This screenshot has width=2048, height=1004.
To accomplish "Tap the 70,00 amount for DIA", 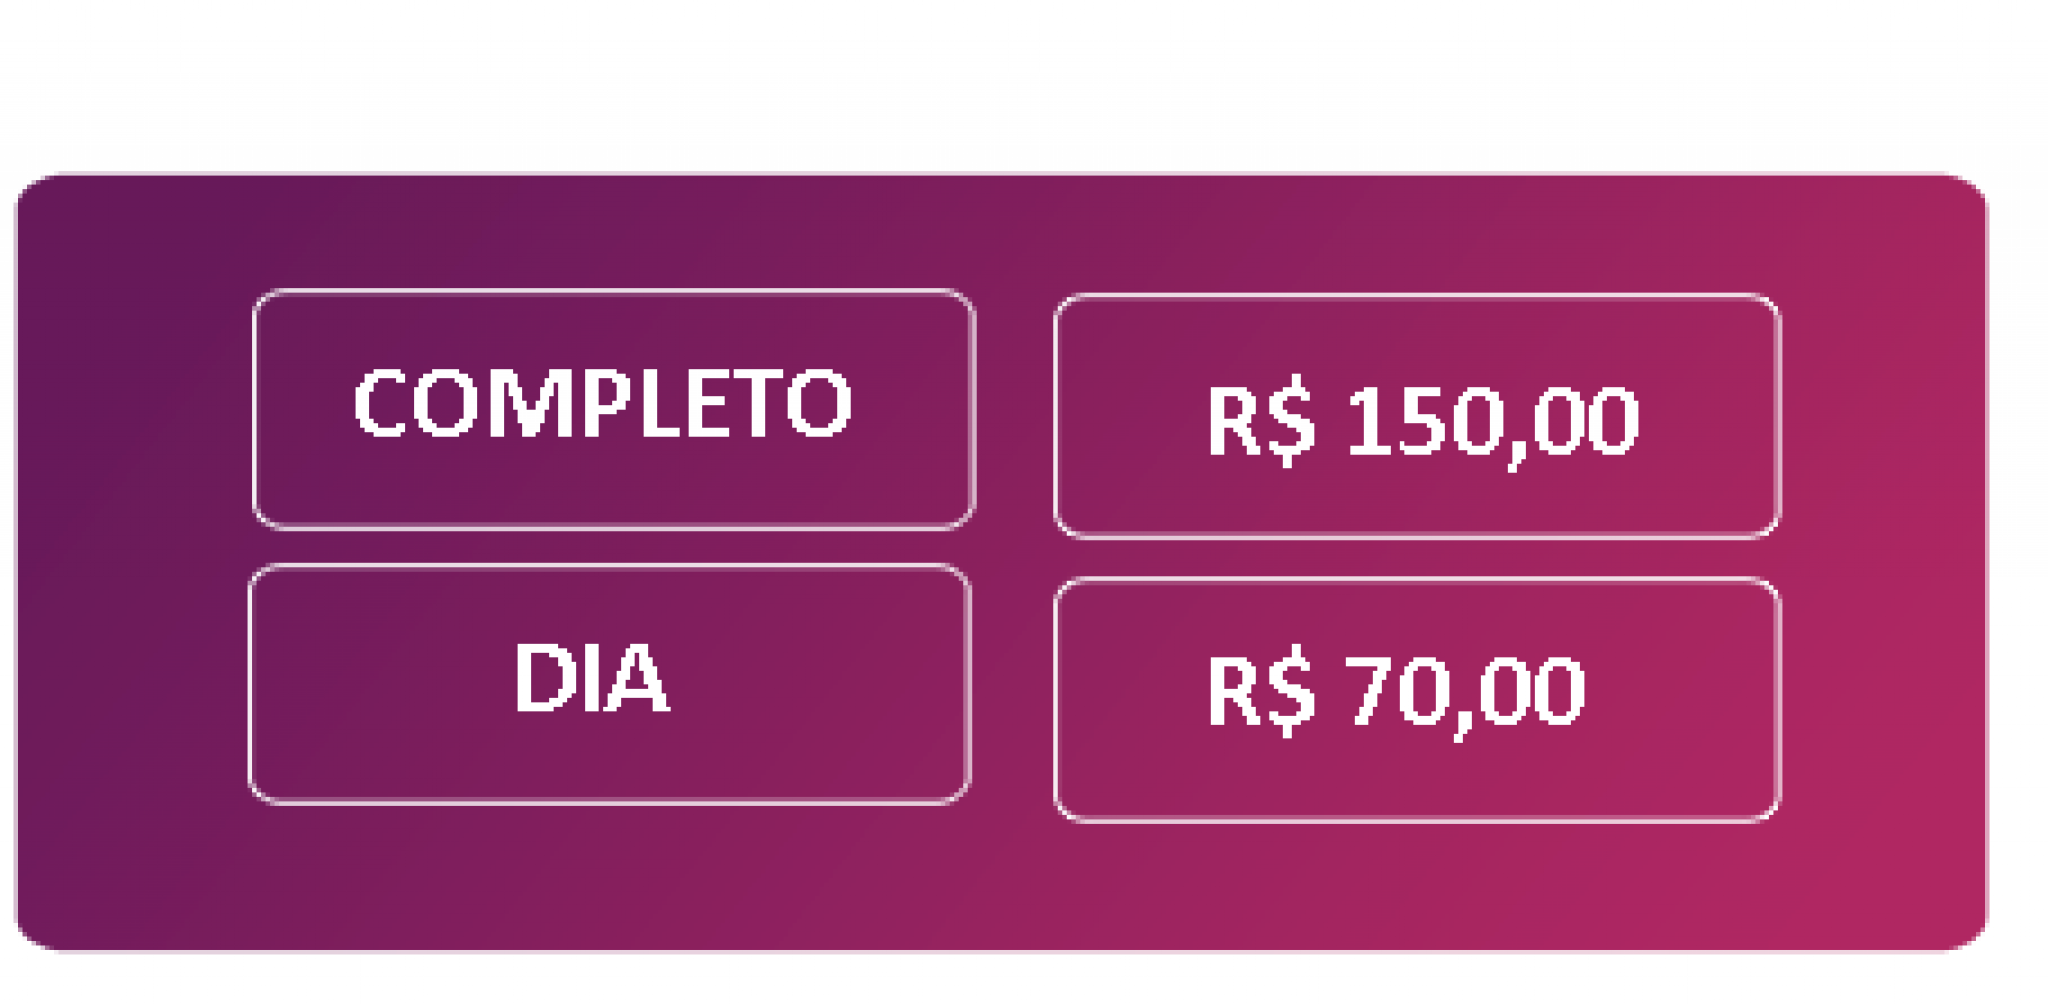I will pyautogui.click(x=1465, y=693).
